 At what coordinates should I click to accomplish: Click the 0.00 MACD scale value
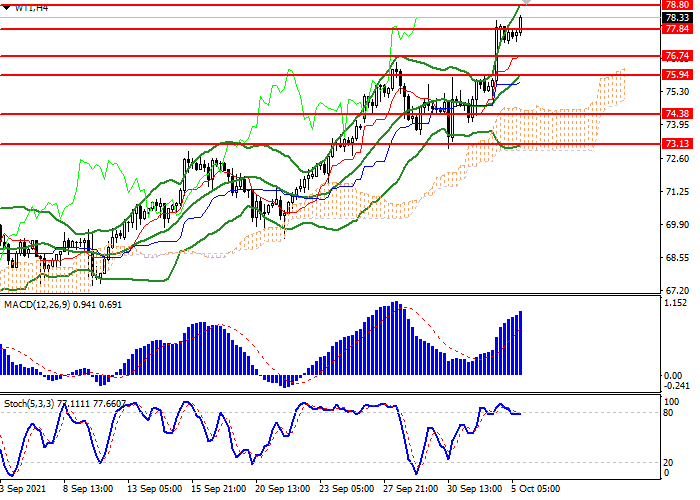pos(673,375)
